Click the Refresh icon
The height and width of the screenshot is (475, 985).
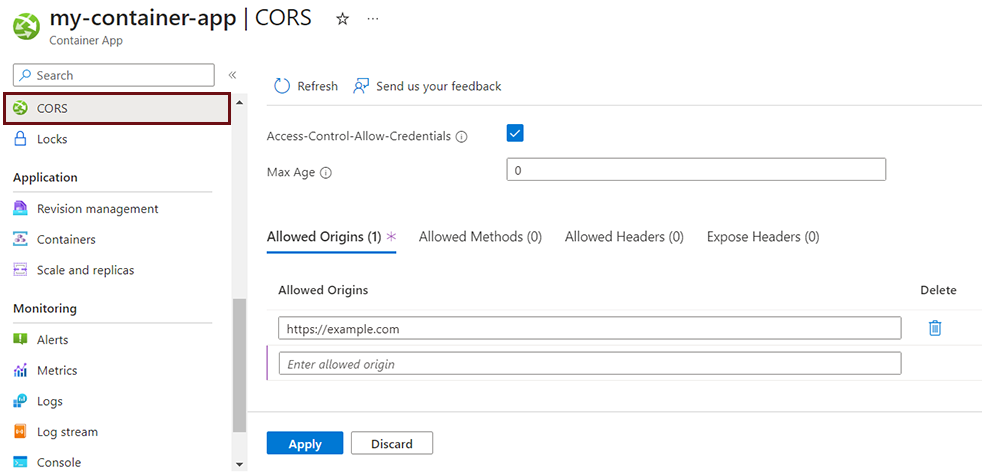pyautogui.click(x=281, y=86)
